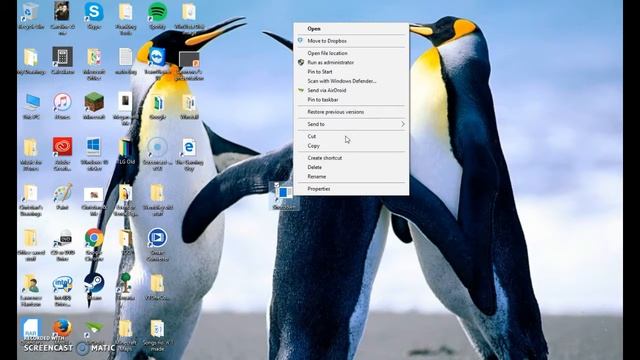Select the This PC desktop icon
Screen dimensions: 640x360
pos(31,102)
